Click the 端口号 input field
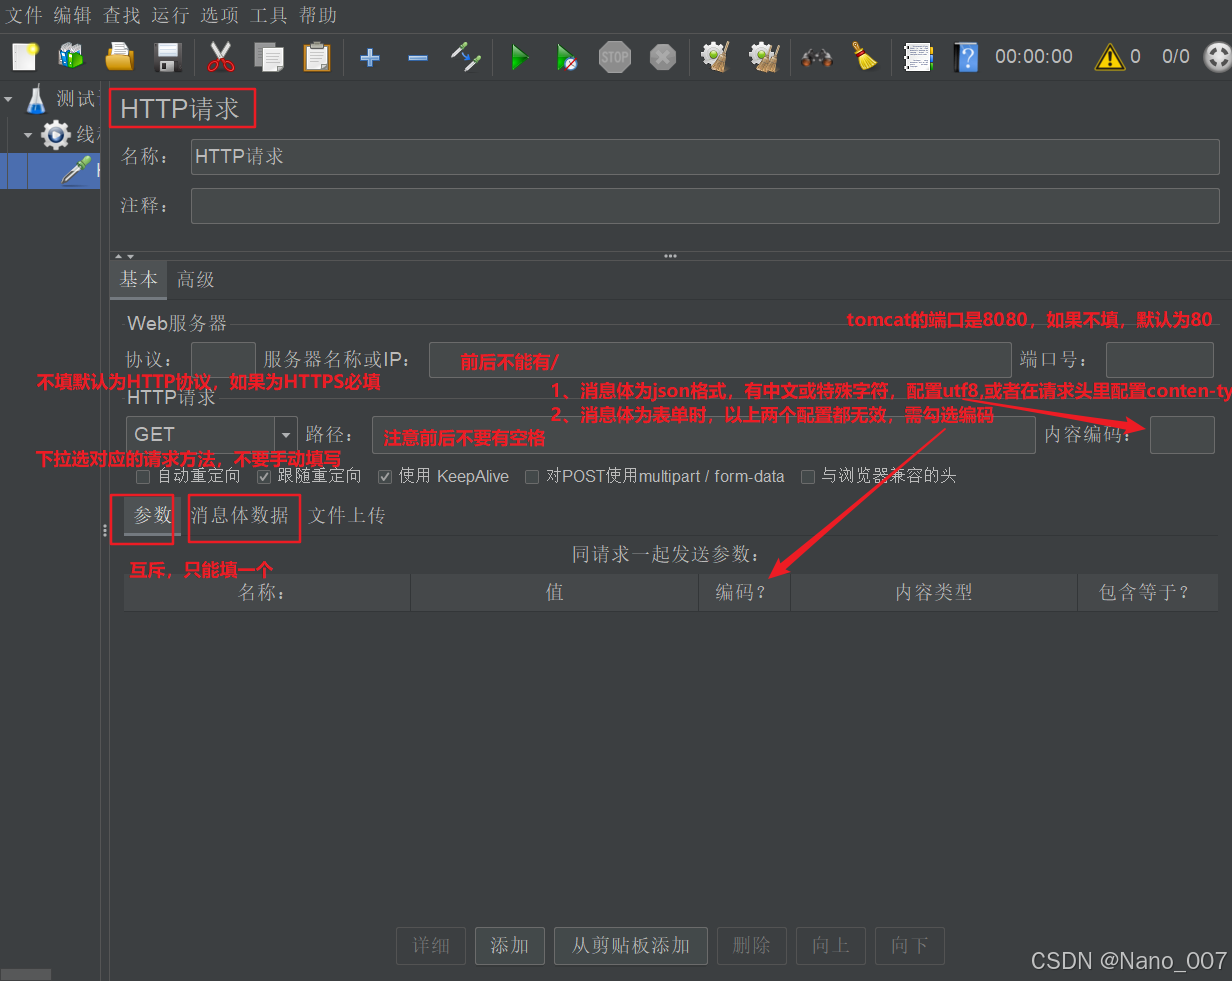This screenshot has height=981, width=1232. (1161, 360)
